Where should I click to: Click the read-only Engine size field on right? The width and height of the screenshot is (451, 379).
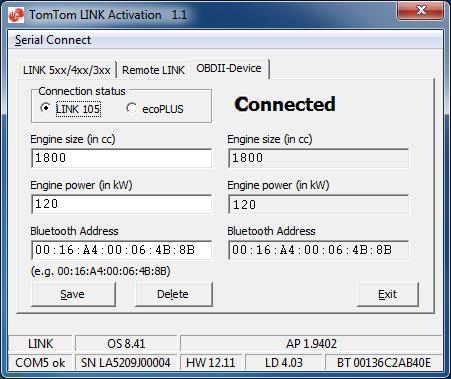click(318, 158)
